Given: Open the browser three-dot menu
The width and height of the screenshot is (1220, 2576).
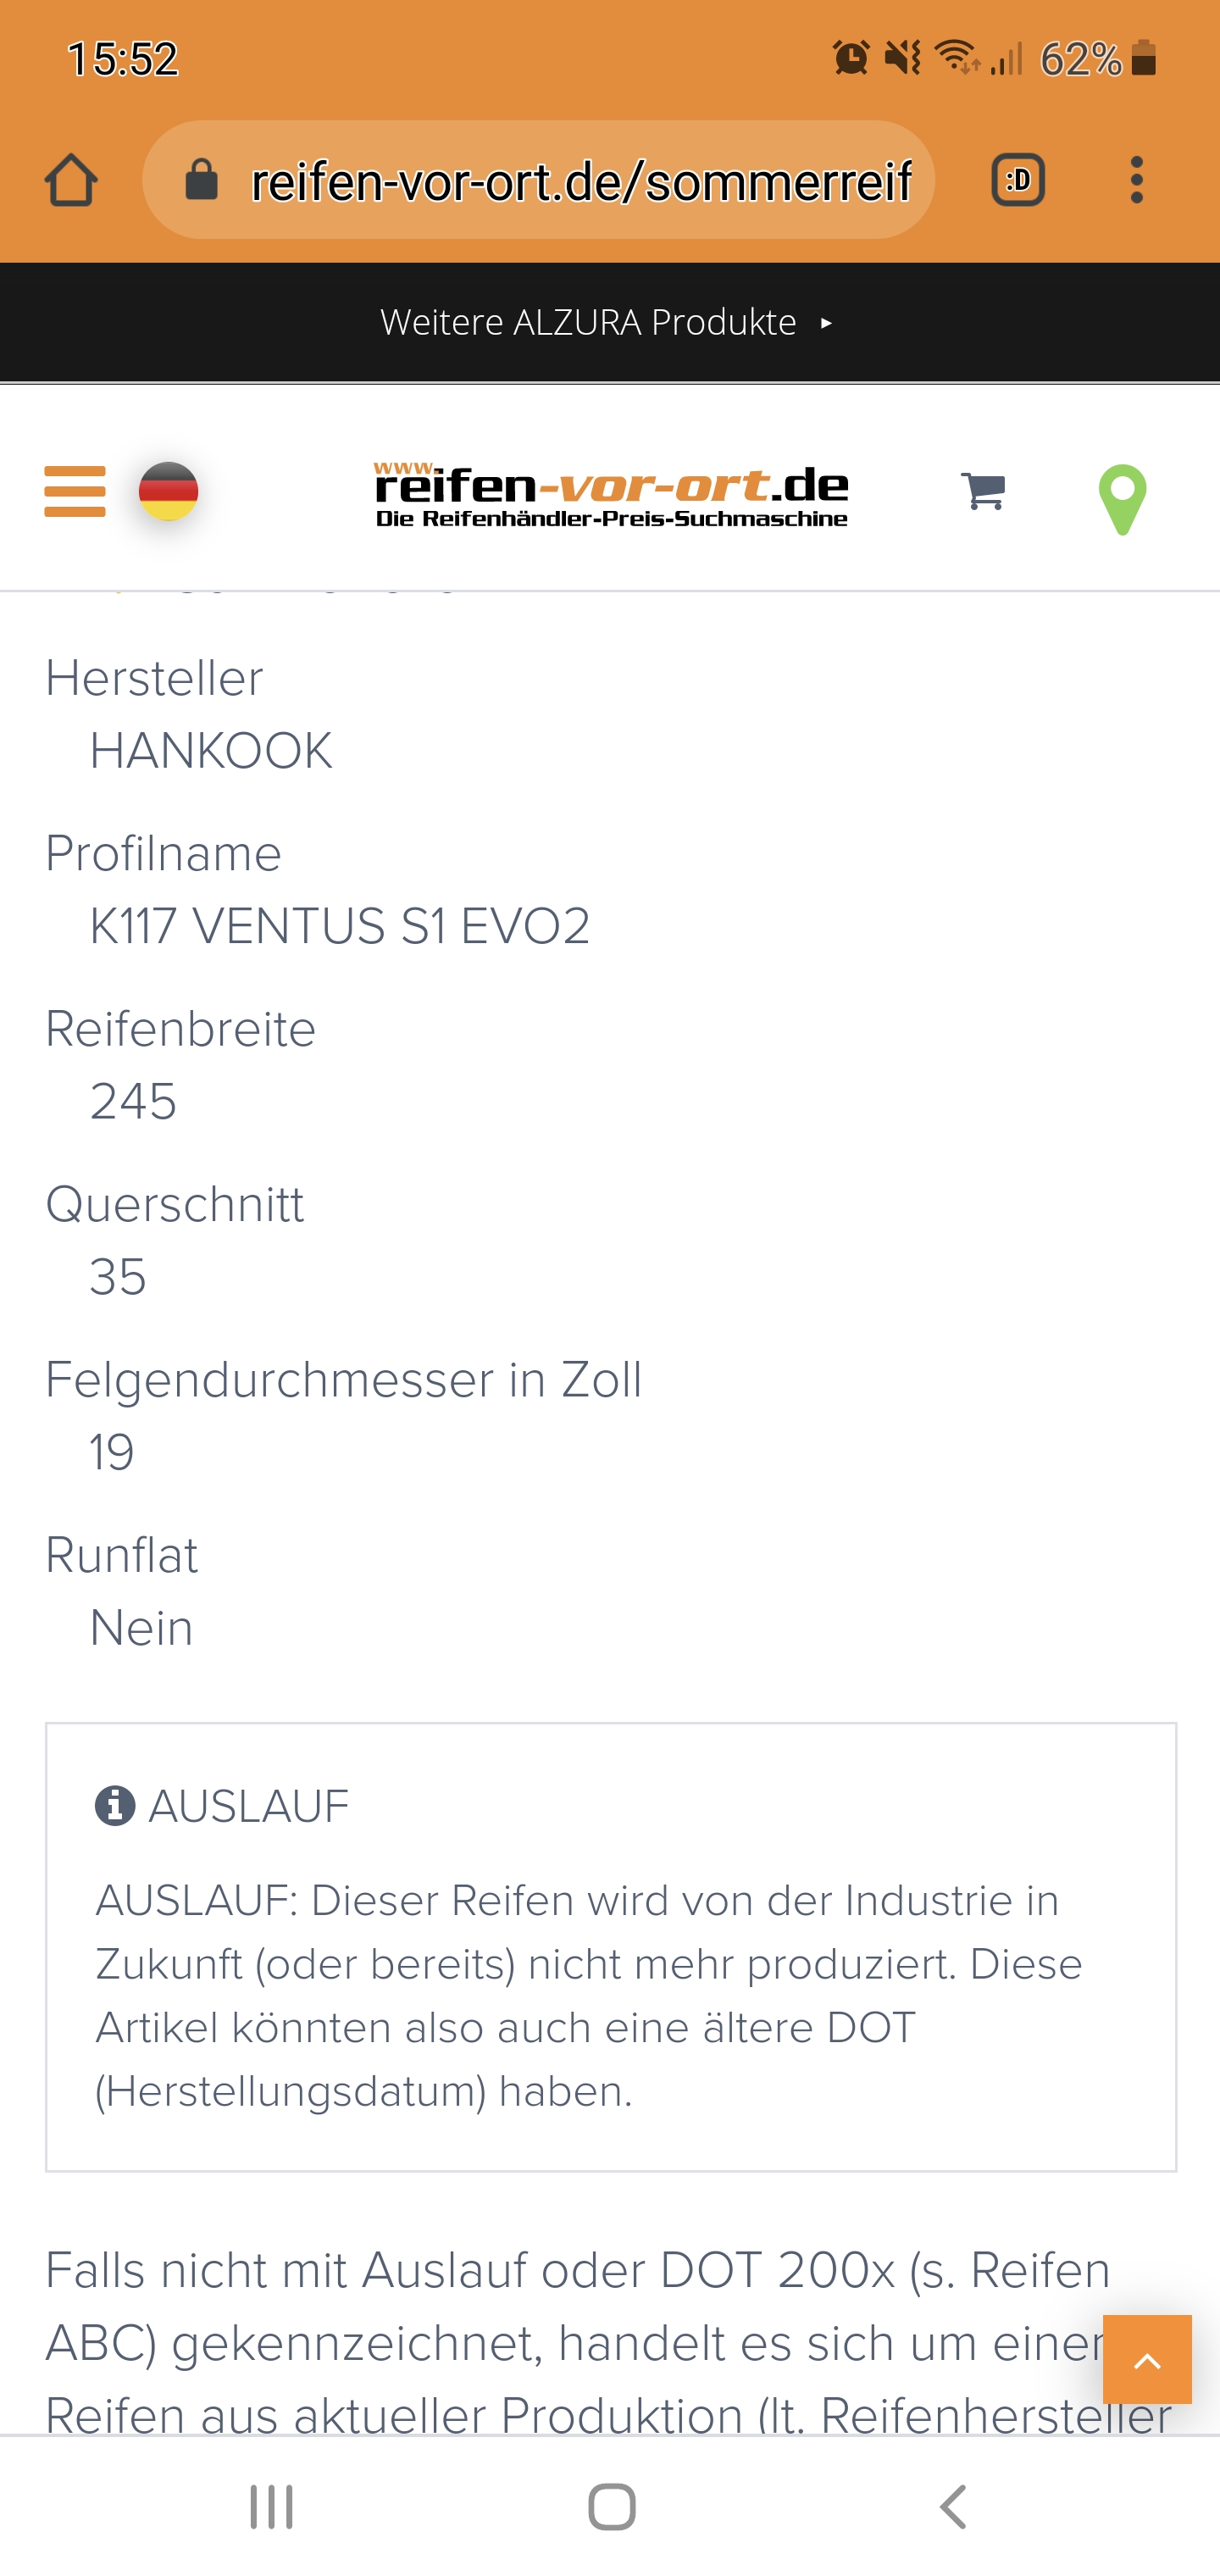Looking at the screenshot, I should [x=1136, y=180].
